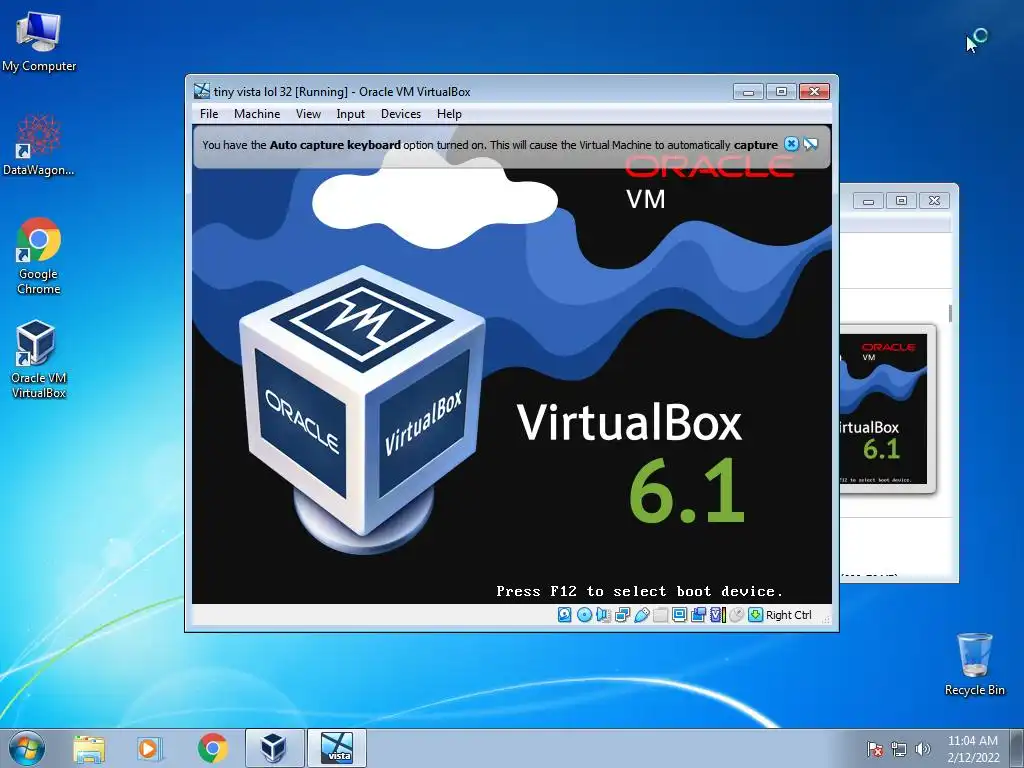Click the green arrow keyboard capture indicator
The height and width of the screenshot is (768, 1024).
click(x=755, y=615)
